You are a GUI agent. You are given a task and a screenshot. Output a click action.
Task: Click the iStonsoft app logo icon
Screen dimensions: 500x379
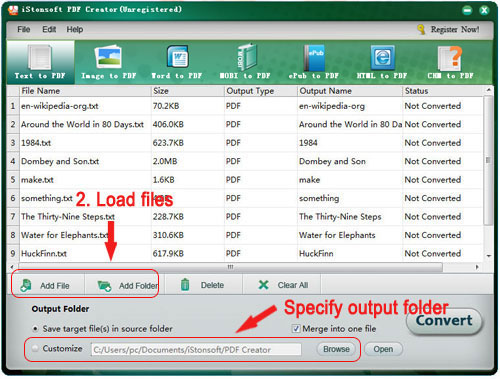pyautogui.click(x=13, y=10)
